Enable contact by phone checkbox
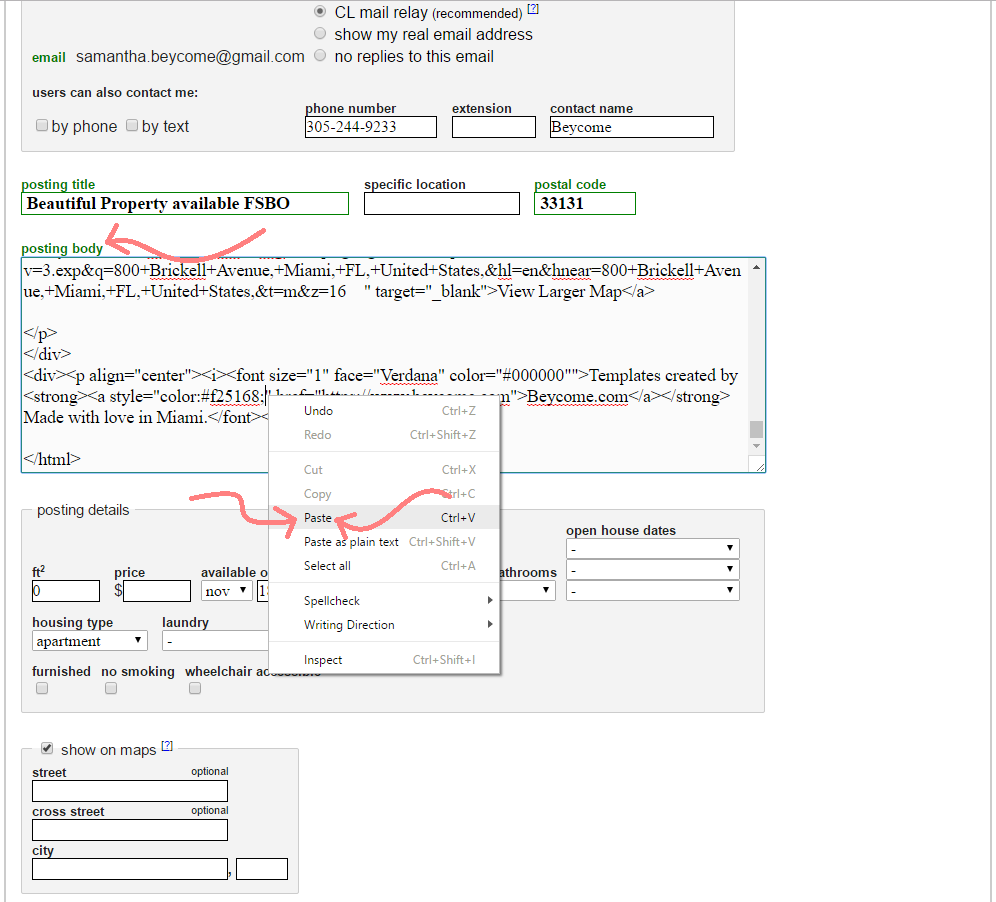 (x=42, y=126)
